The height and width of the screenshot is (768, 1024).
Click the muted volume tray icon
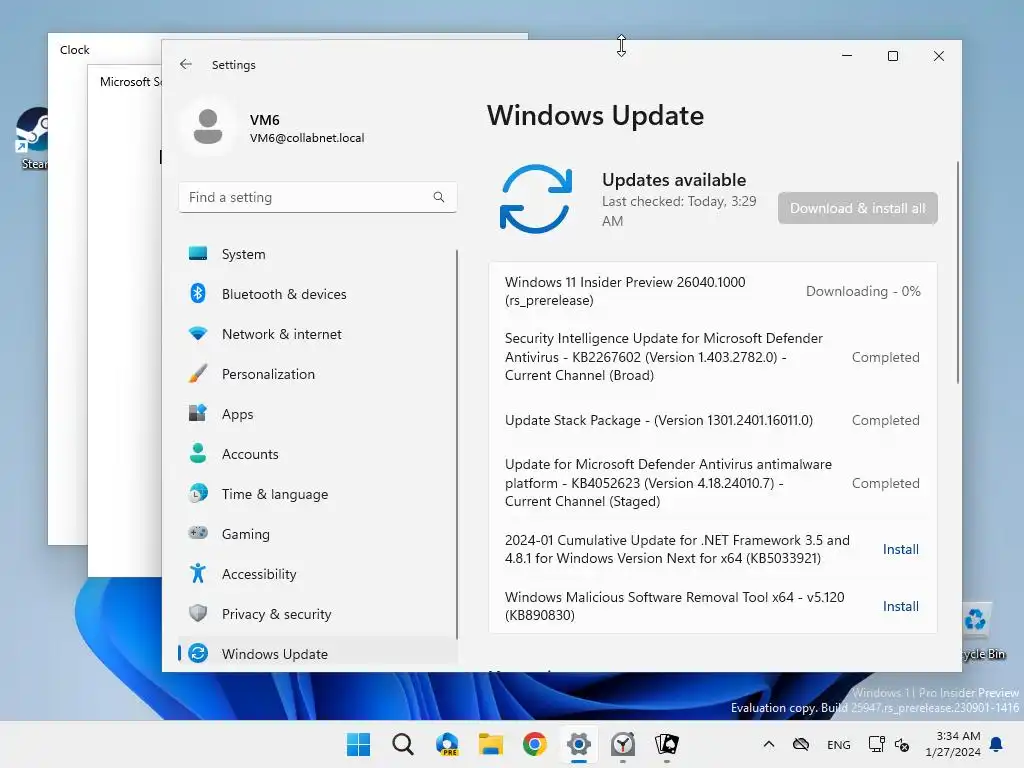[x=902, y=745]
